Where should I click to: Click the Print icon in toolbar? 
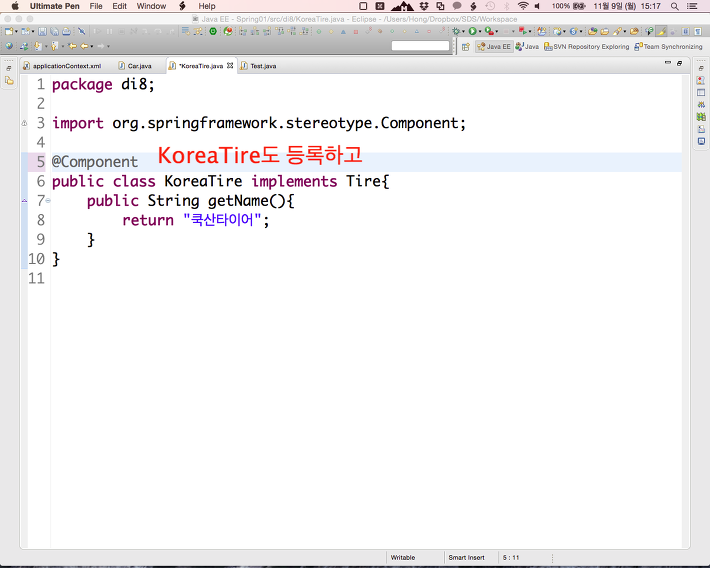tap(67, 31)
